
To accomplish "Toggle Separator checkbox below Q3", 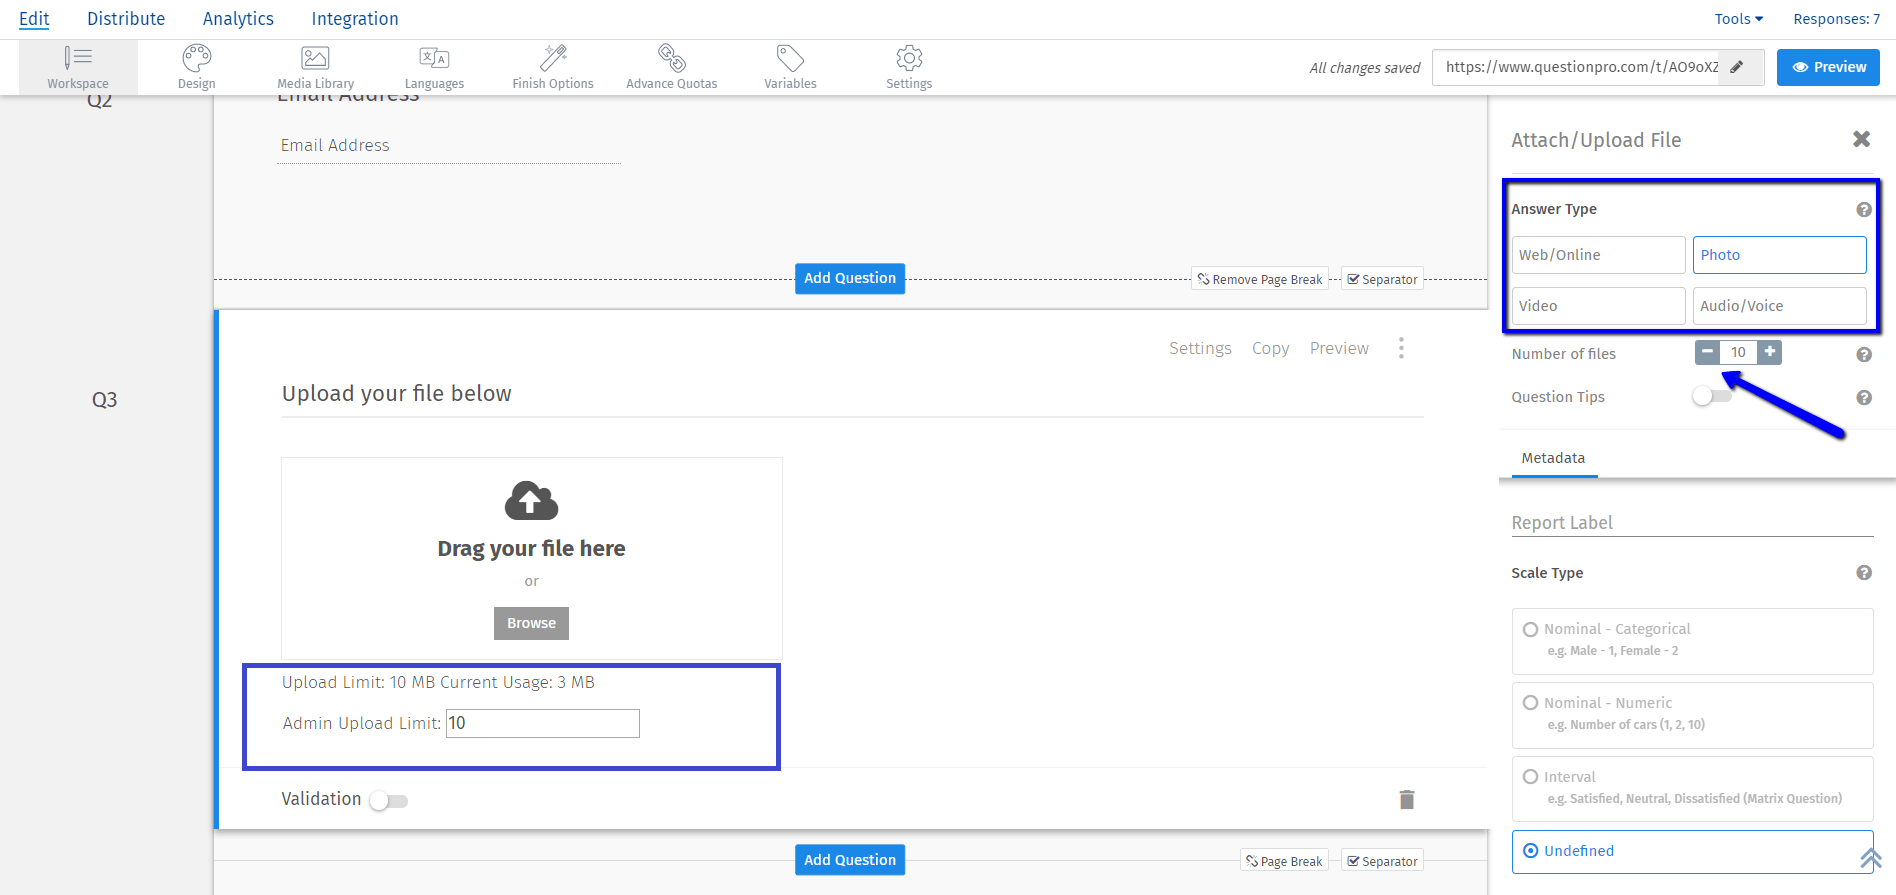I will point(1382,861).
